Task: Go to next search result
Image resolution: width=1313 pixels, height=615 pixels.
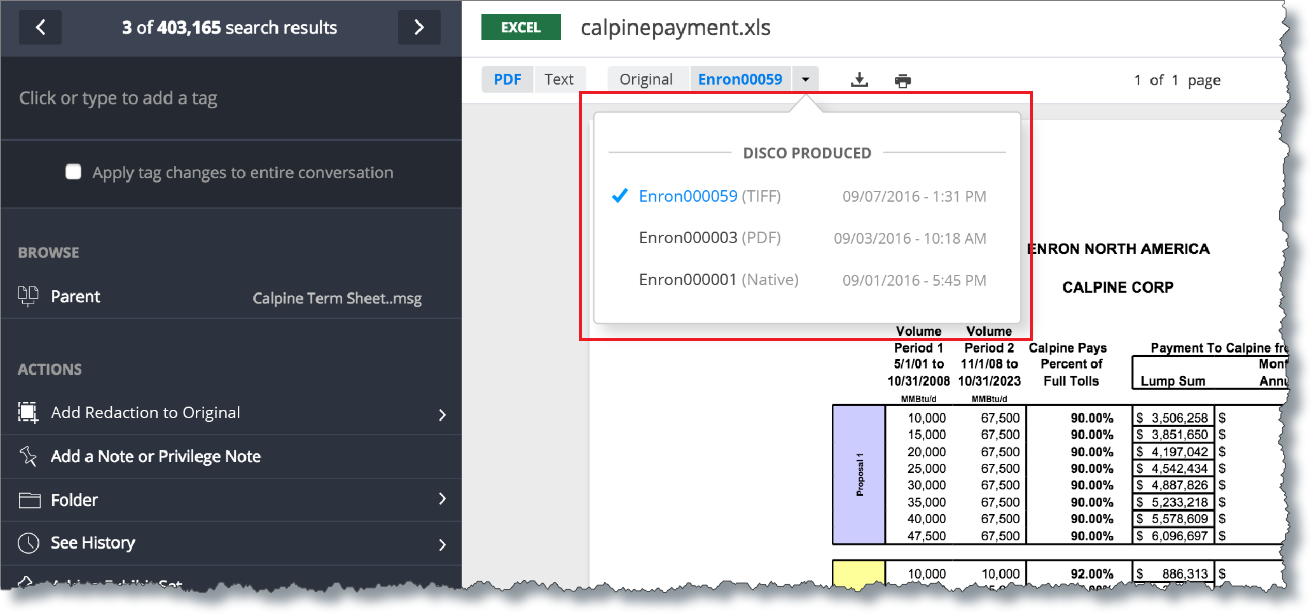Action: (x=419, y=27)
